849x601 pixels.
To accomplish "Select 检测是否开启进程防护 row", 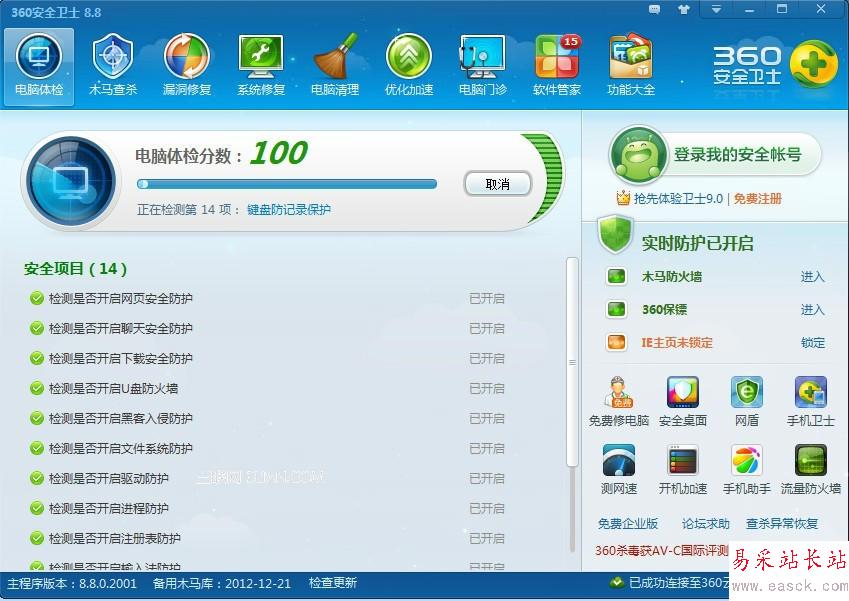I will tap(266, 508).
